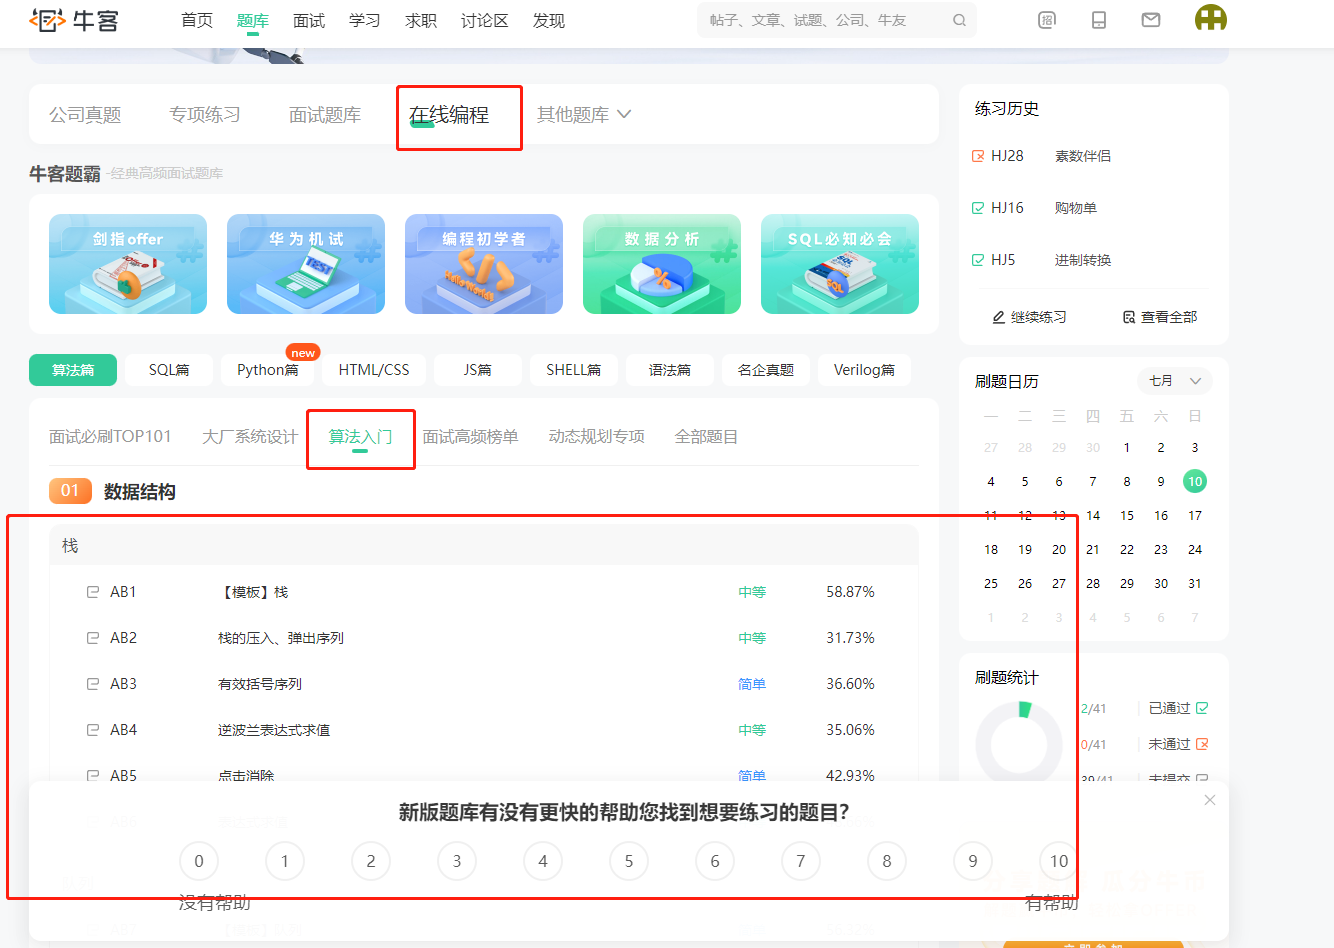Open the 华为机试 card
The image size is (1334, 948).
coord(306,264)
